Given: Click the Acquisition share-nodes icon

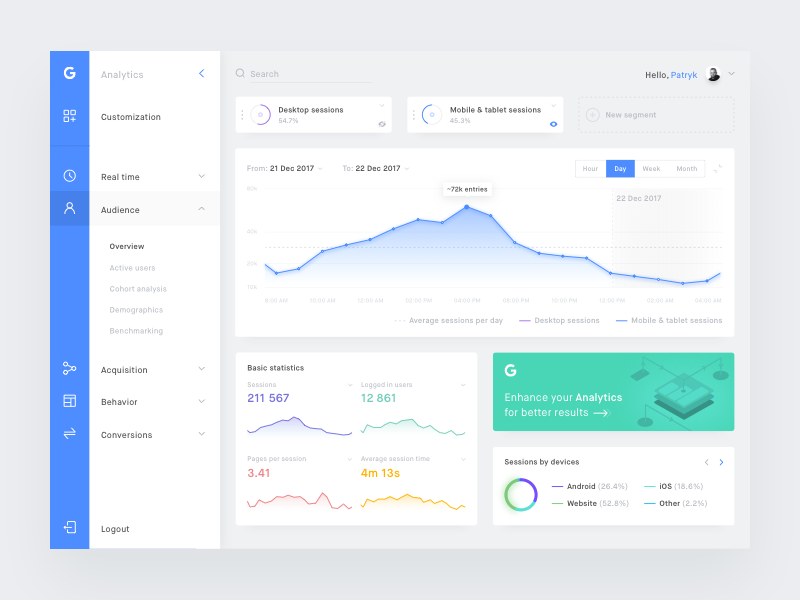Looking at the screenshot, I should coord(69,369).
